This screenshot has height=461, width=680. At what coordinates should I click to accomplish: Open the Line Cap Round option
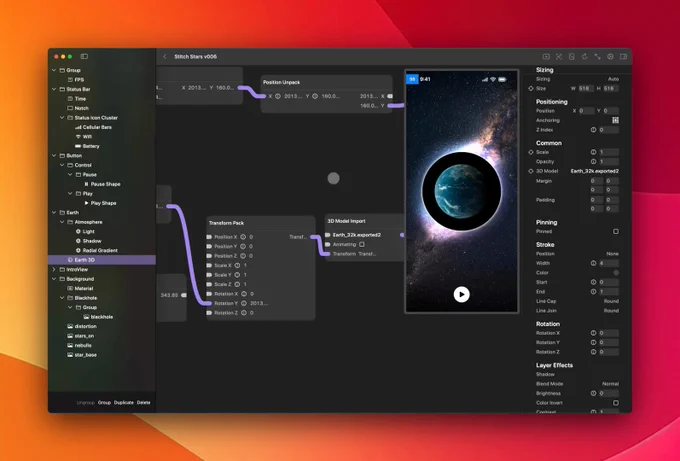click(611, 301)
